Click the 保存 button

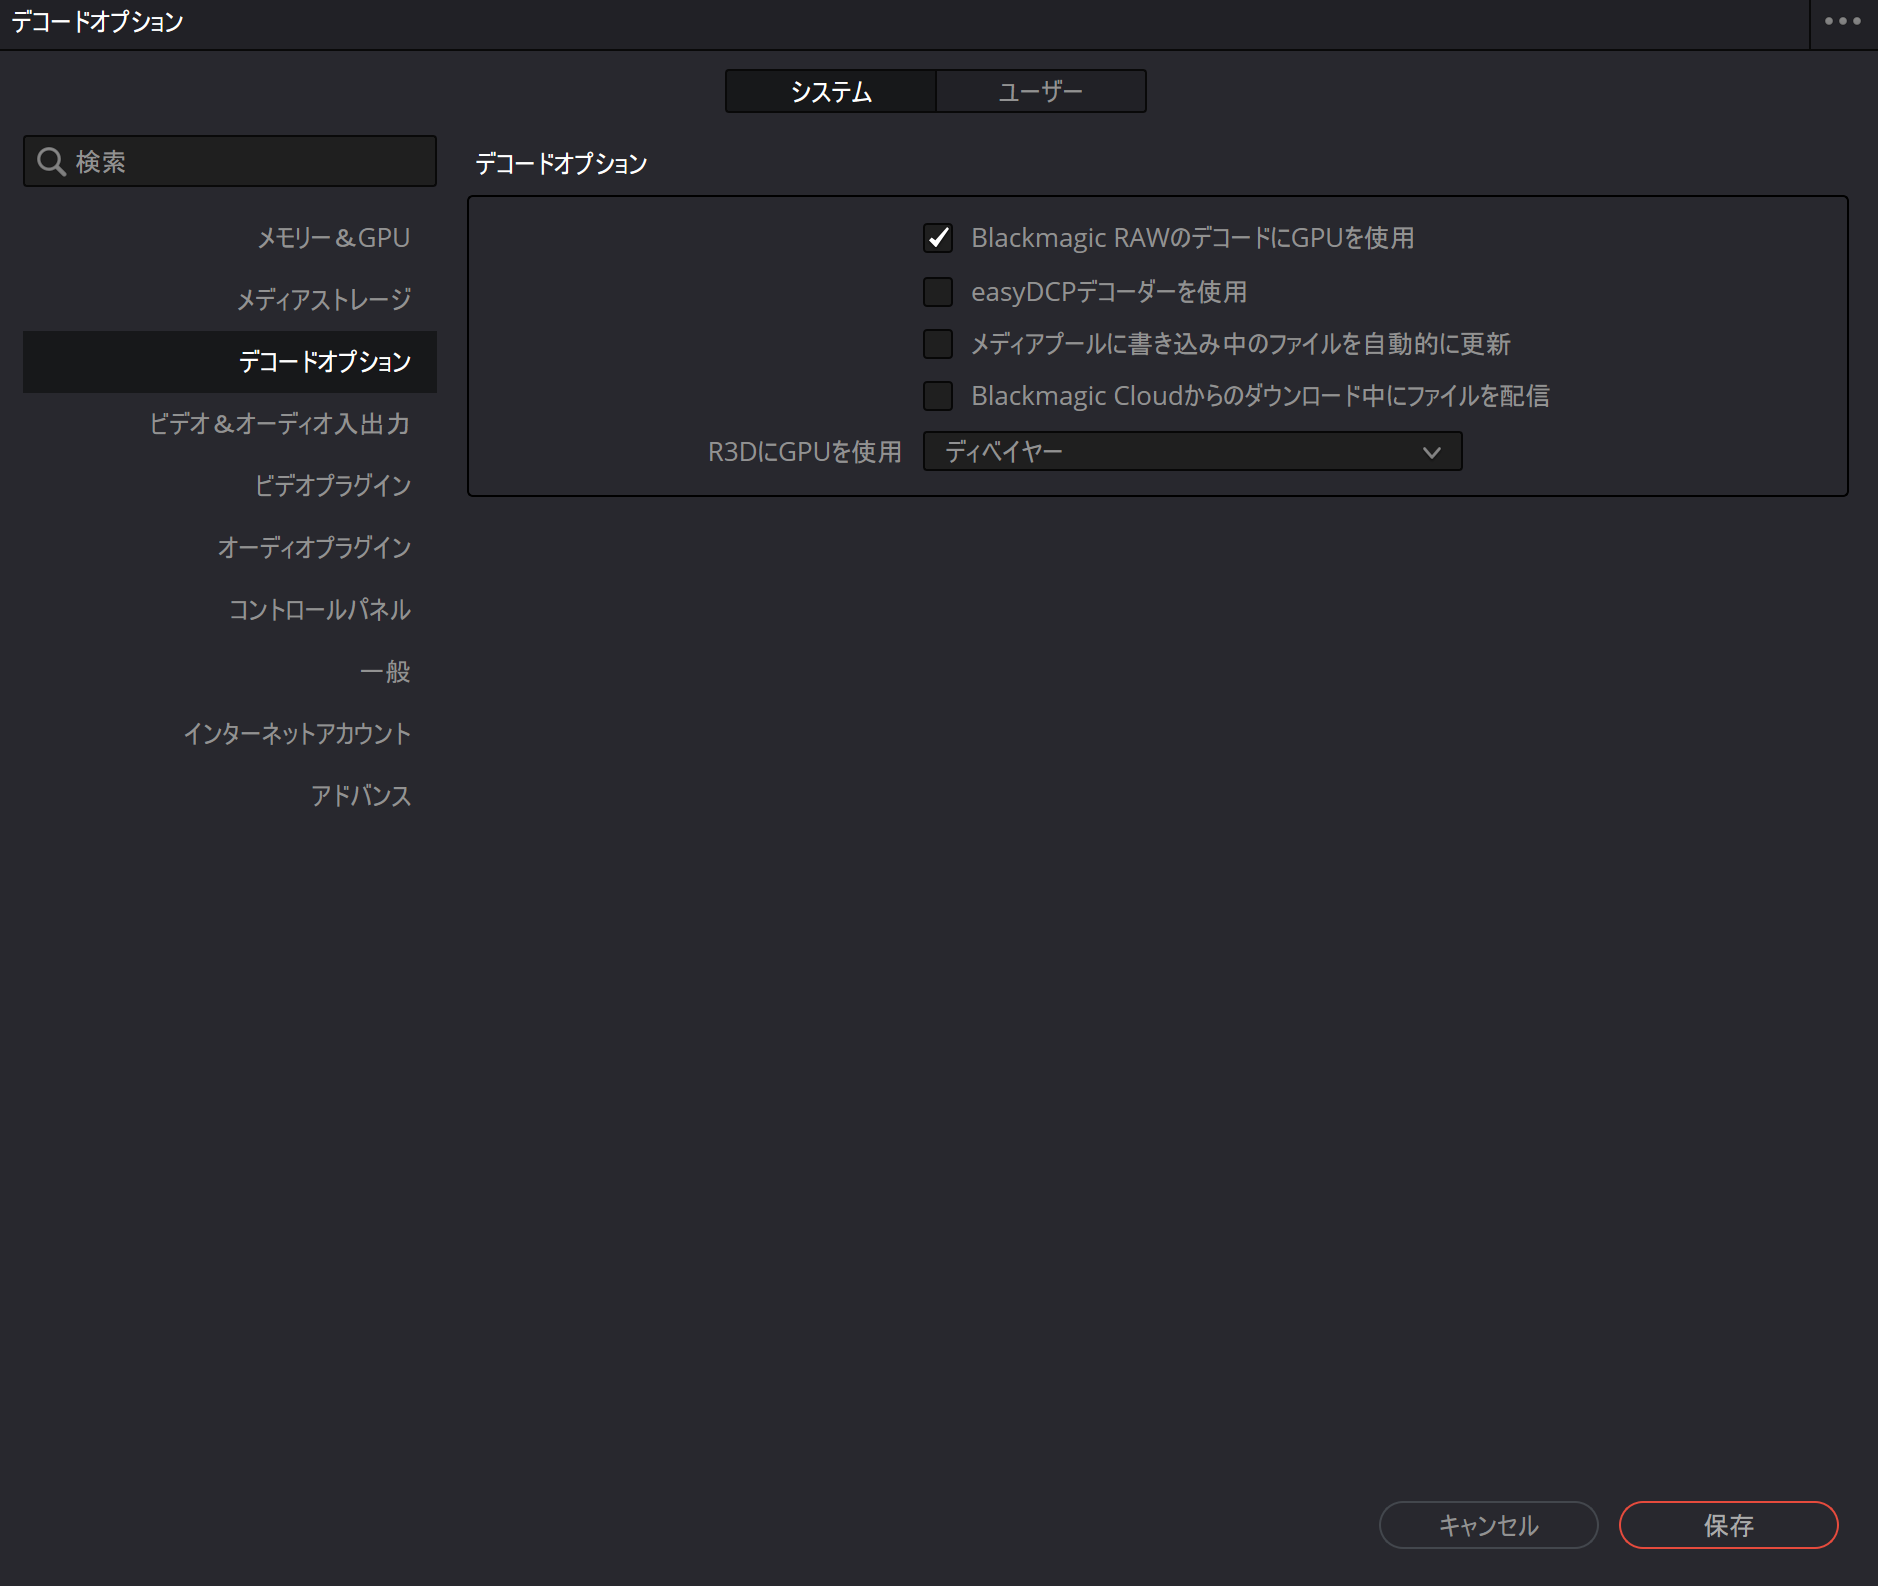tap(1728, 1525)
